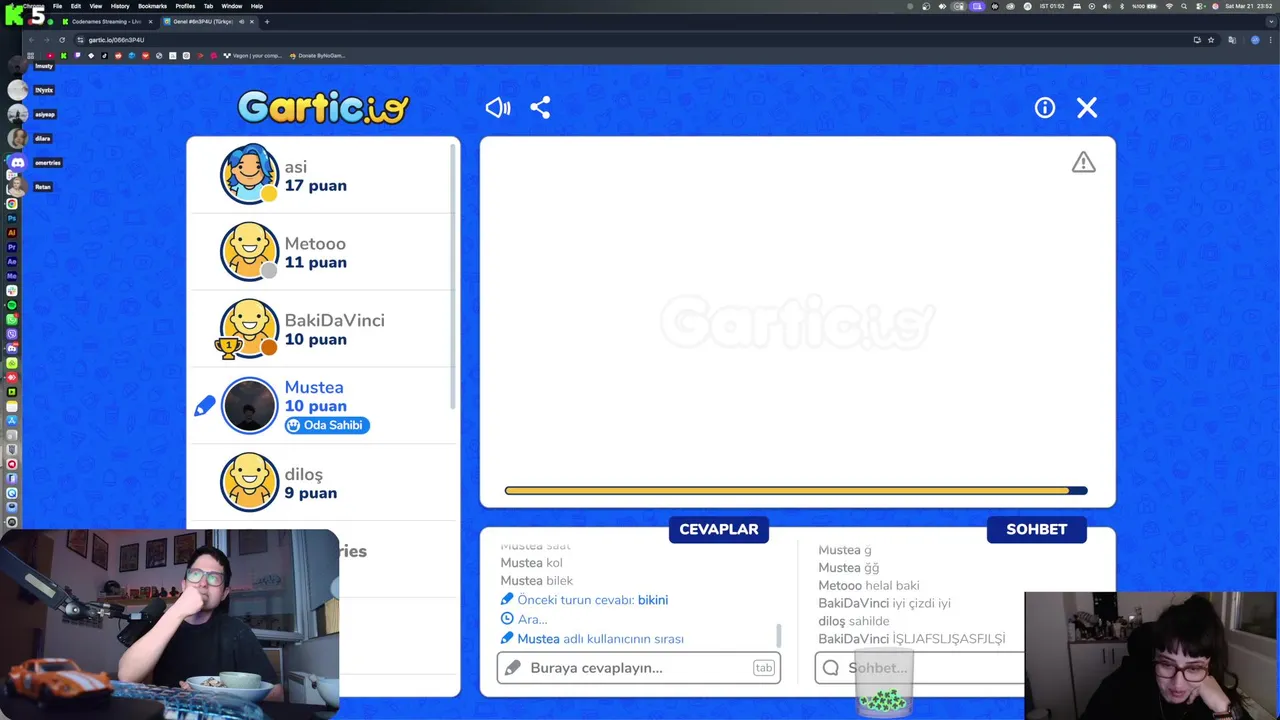Click the Gartic.io logo
The image size is (1280, 720).
[x=323, y=107]
